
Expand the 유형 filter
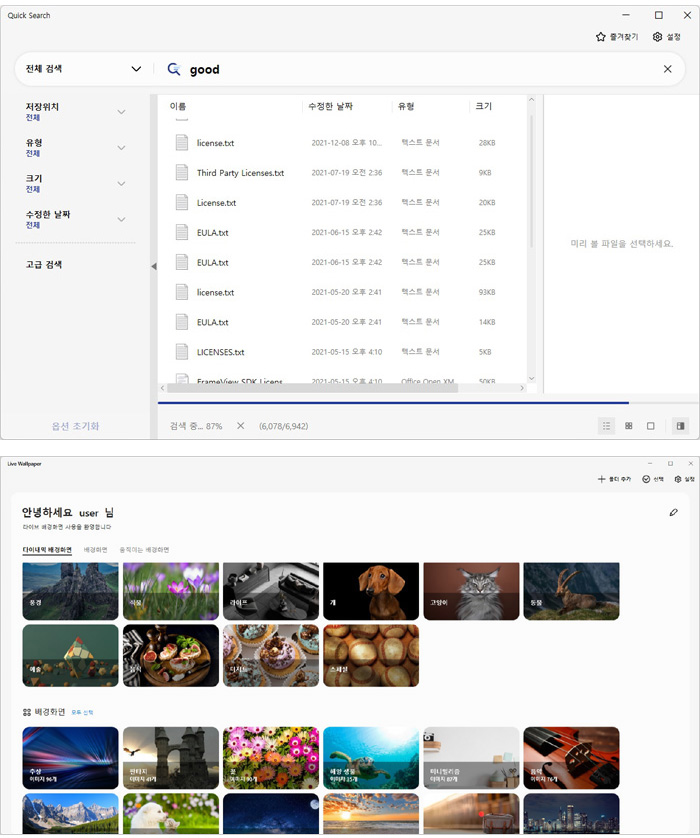(x=75, y=148)
